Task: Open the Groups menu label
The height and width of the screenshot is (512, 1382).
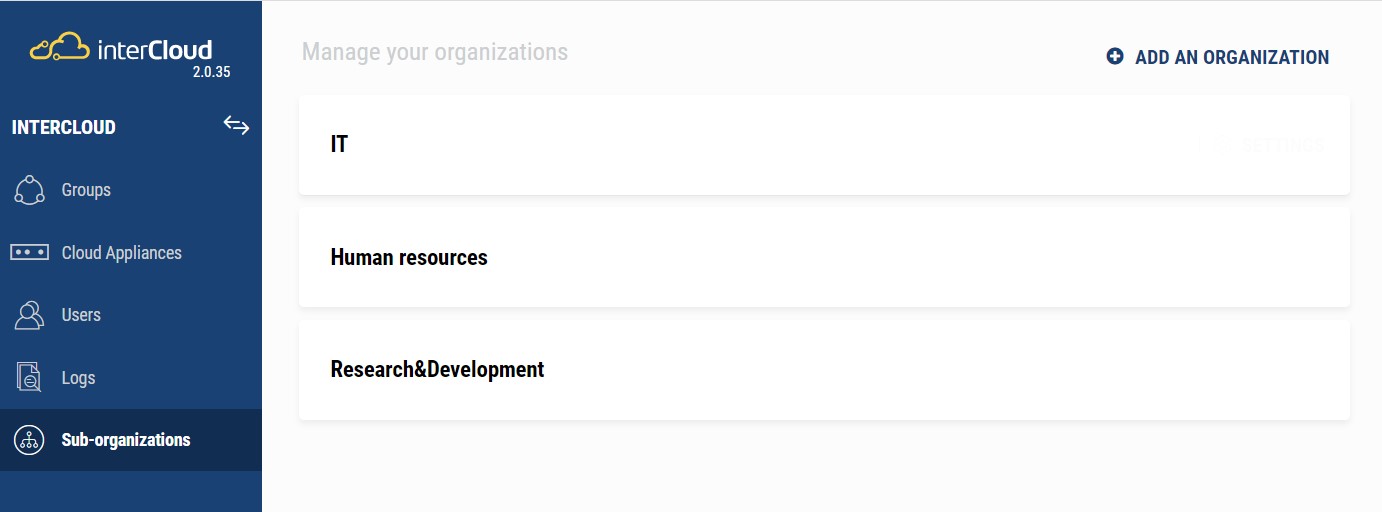Action: coord(86,190)
